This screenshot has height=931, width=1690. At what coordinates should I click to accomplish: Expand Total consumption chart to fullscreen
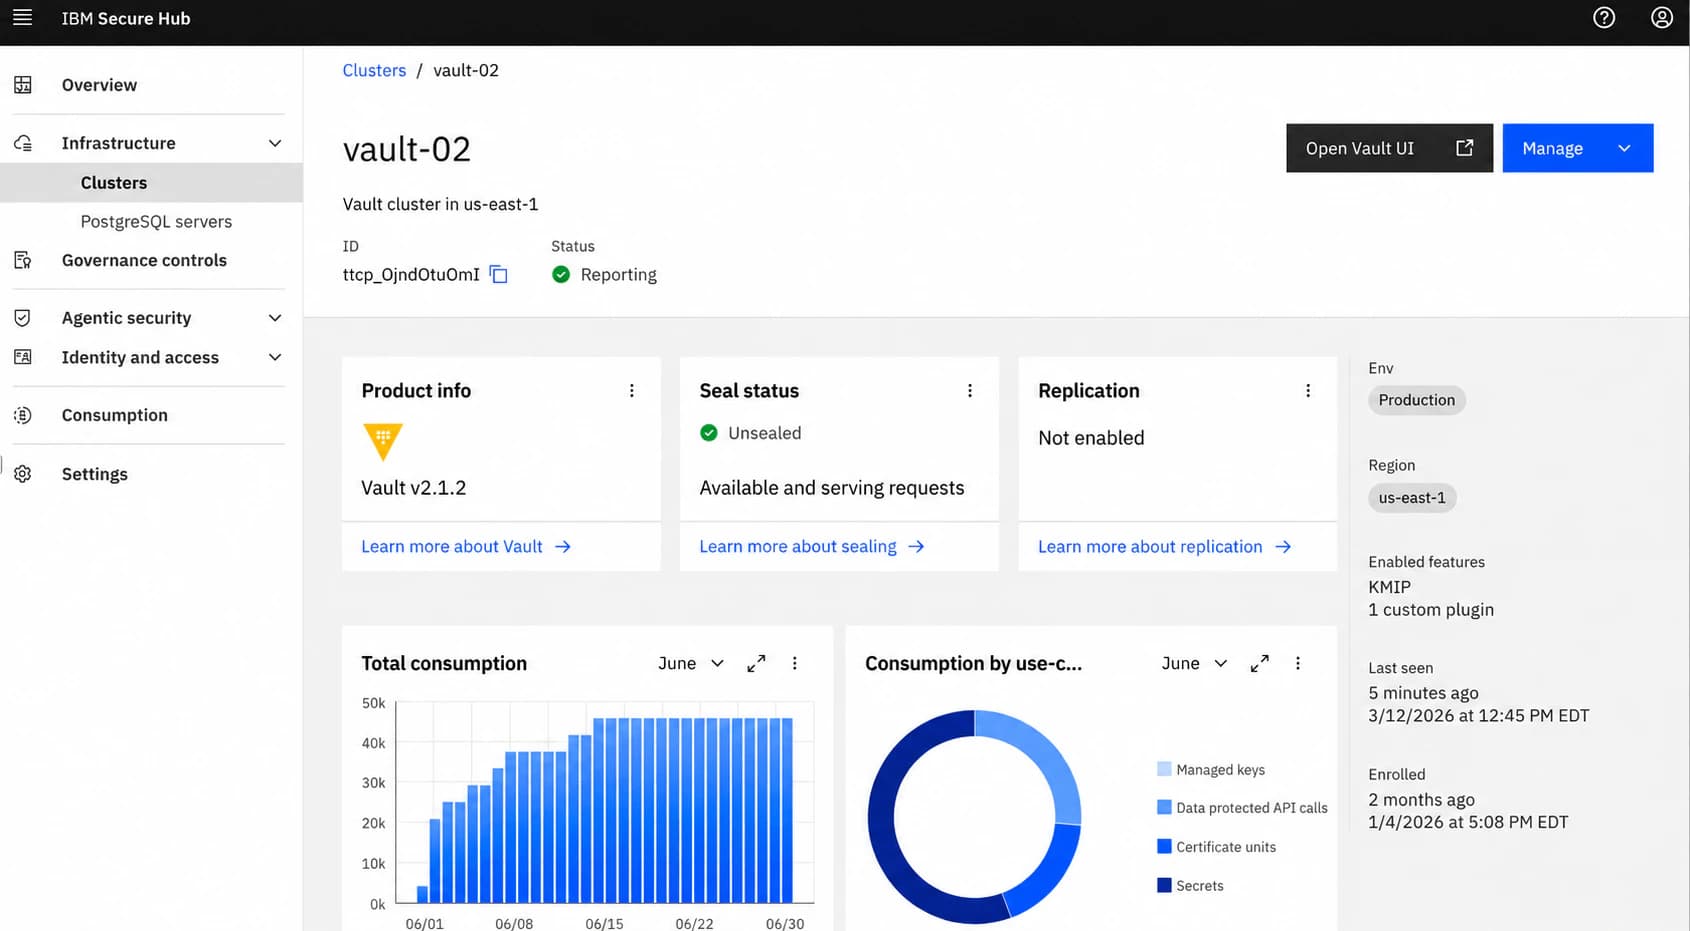pyautogui.click(x=757, y=664)
